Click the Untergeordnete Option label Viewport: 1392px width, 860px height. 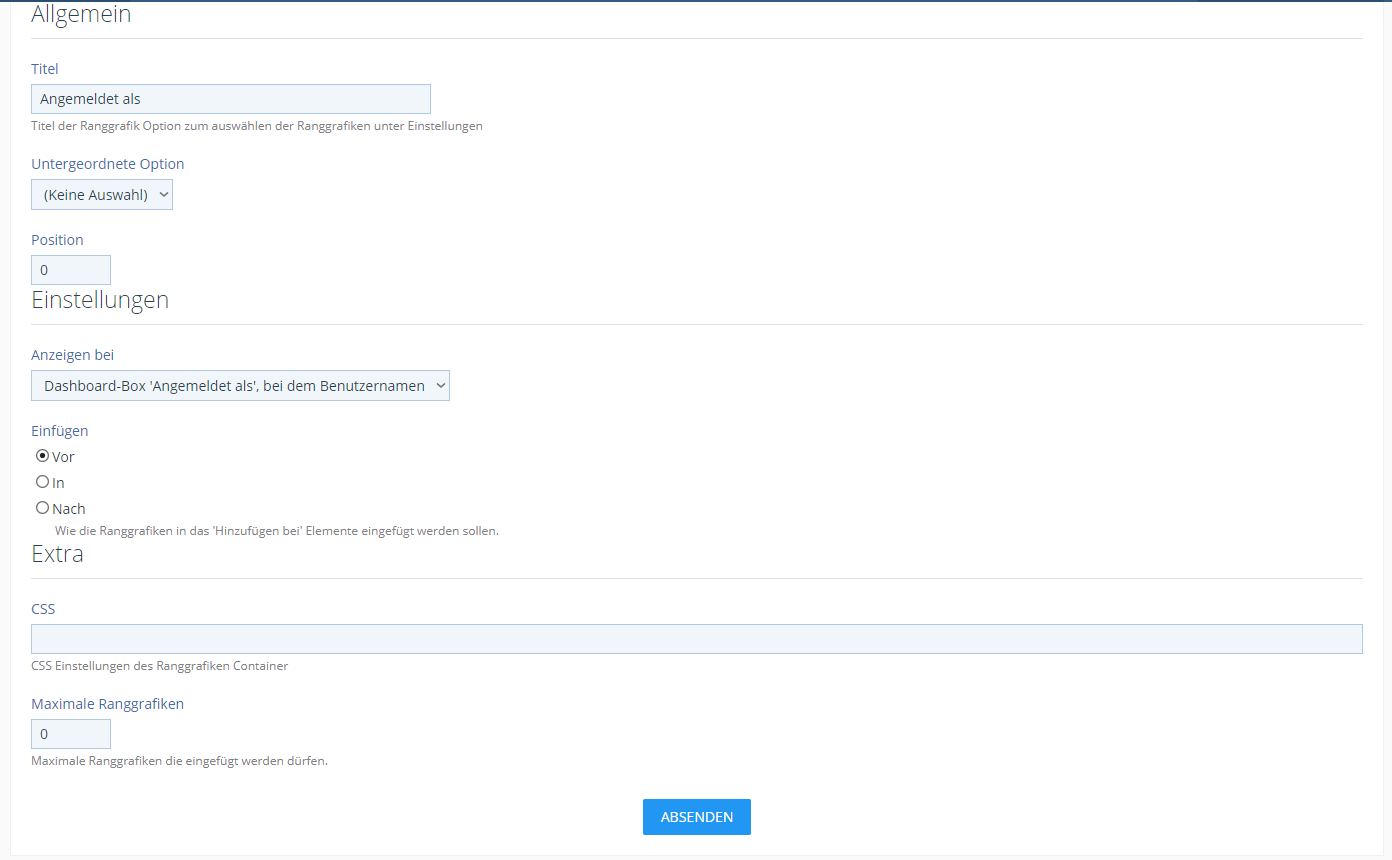point(108,164)
